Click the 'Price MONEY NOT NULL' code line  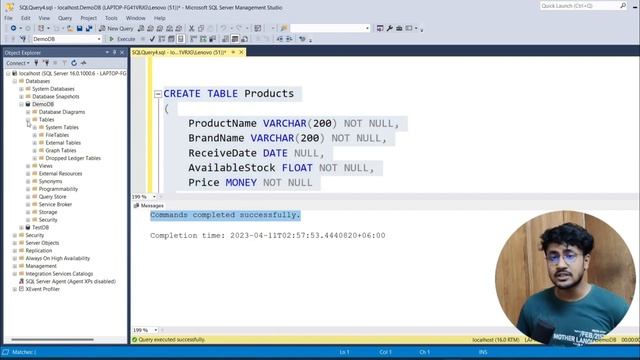coord(250,182)
